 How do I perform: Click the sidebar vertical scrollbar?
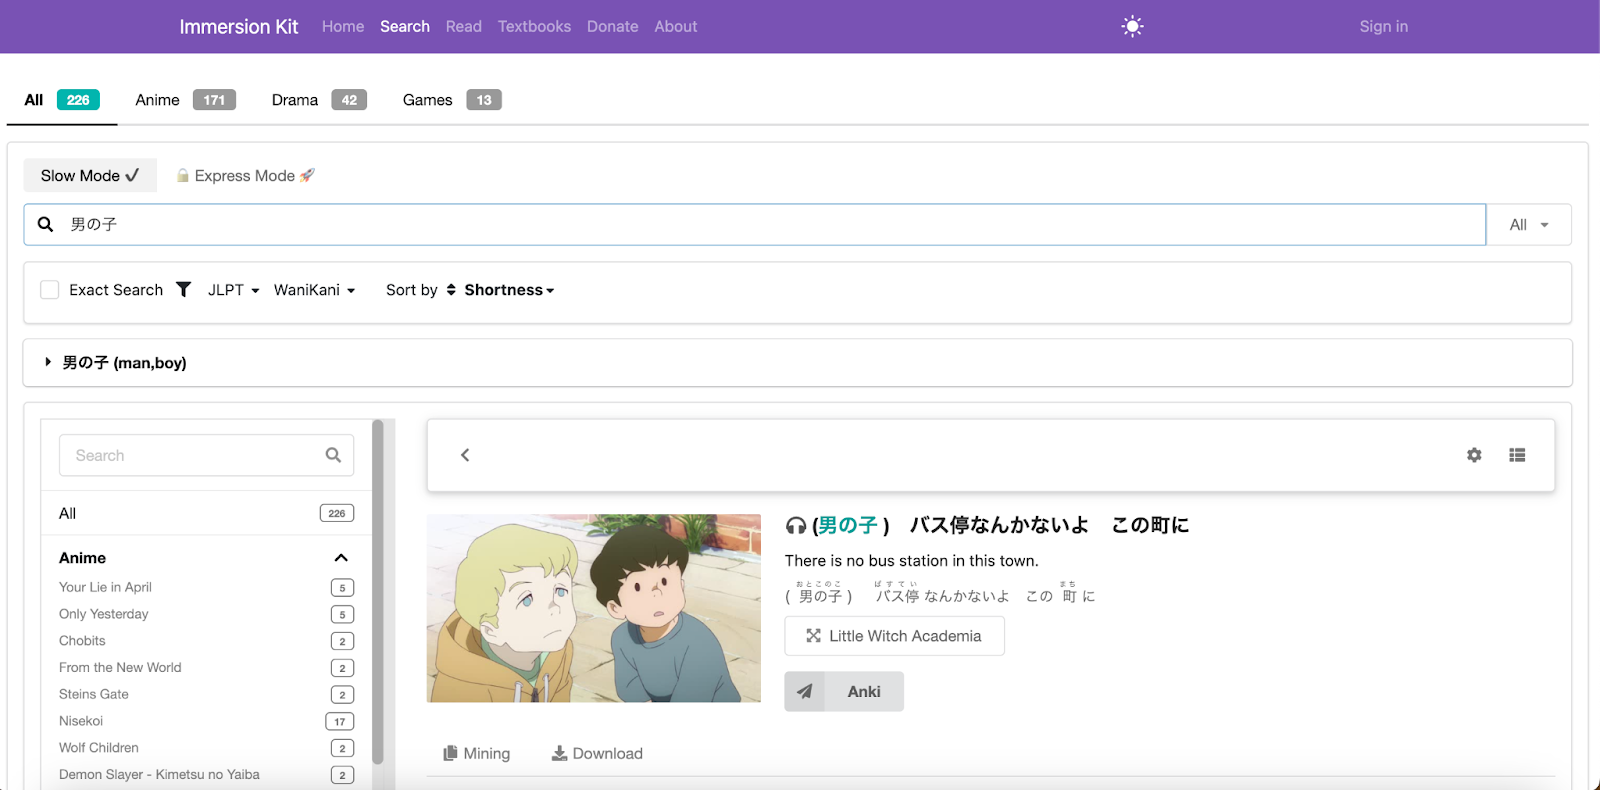pyautogui.click(x=378, y=592)
